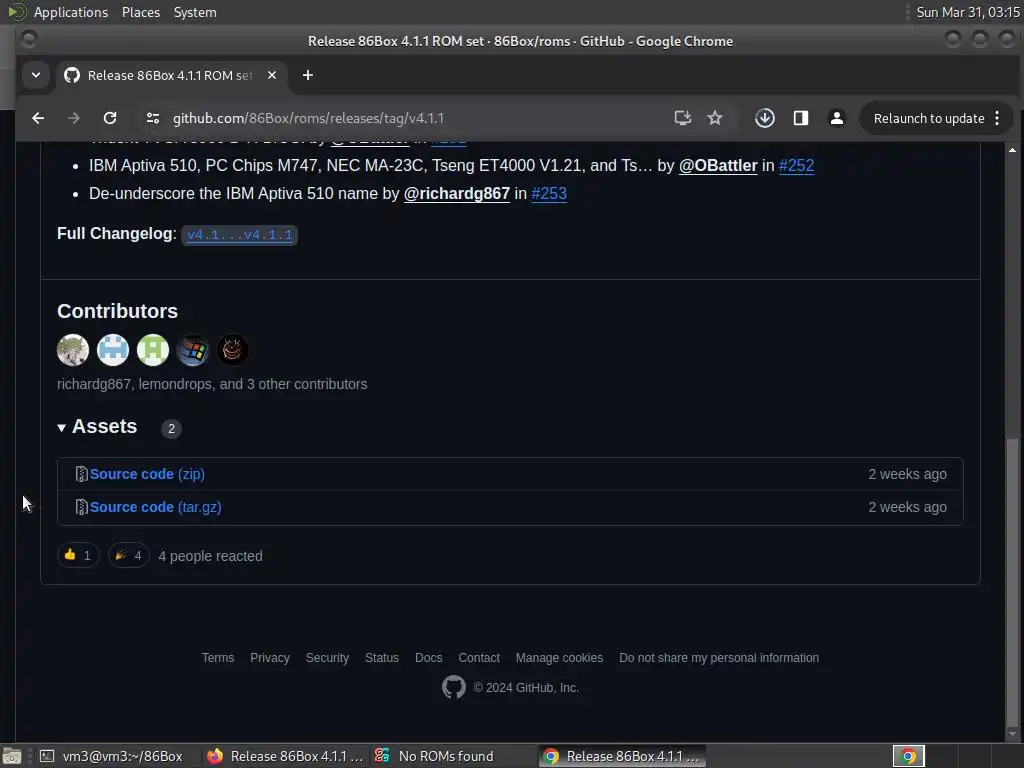Screen dimensions: 1024x768
Task: Switch to Firefox Release 86Box window in taskbar
Action: (285, 756)
